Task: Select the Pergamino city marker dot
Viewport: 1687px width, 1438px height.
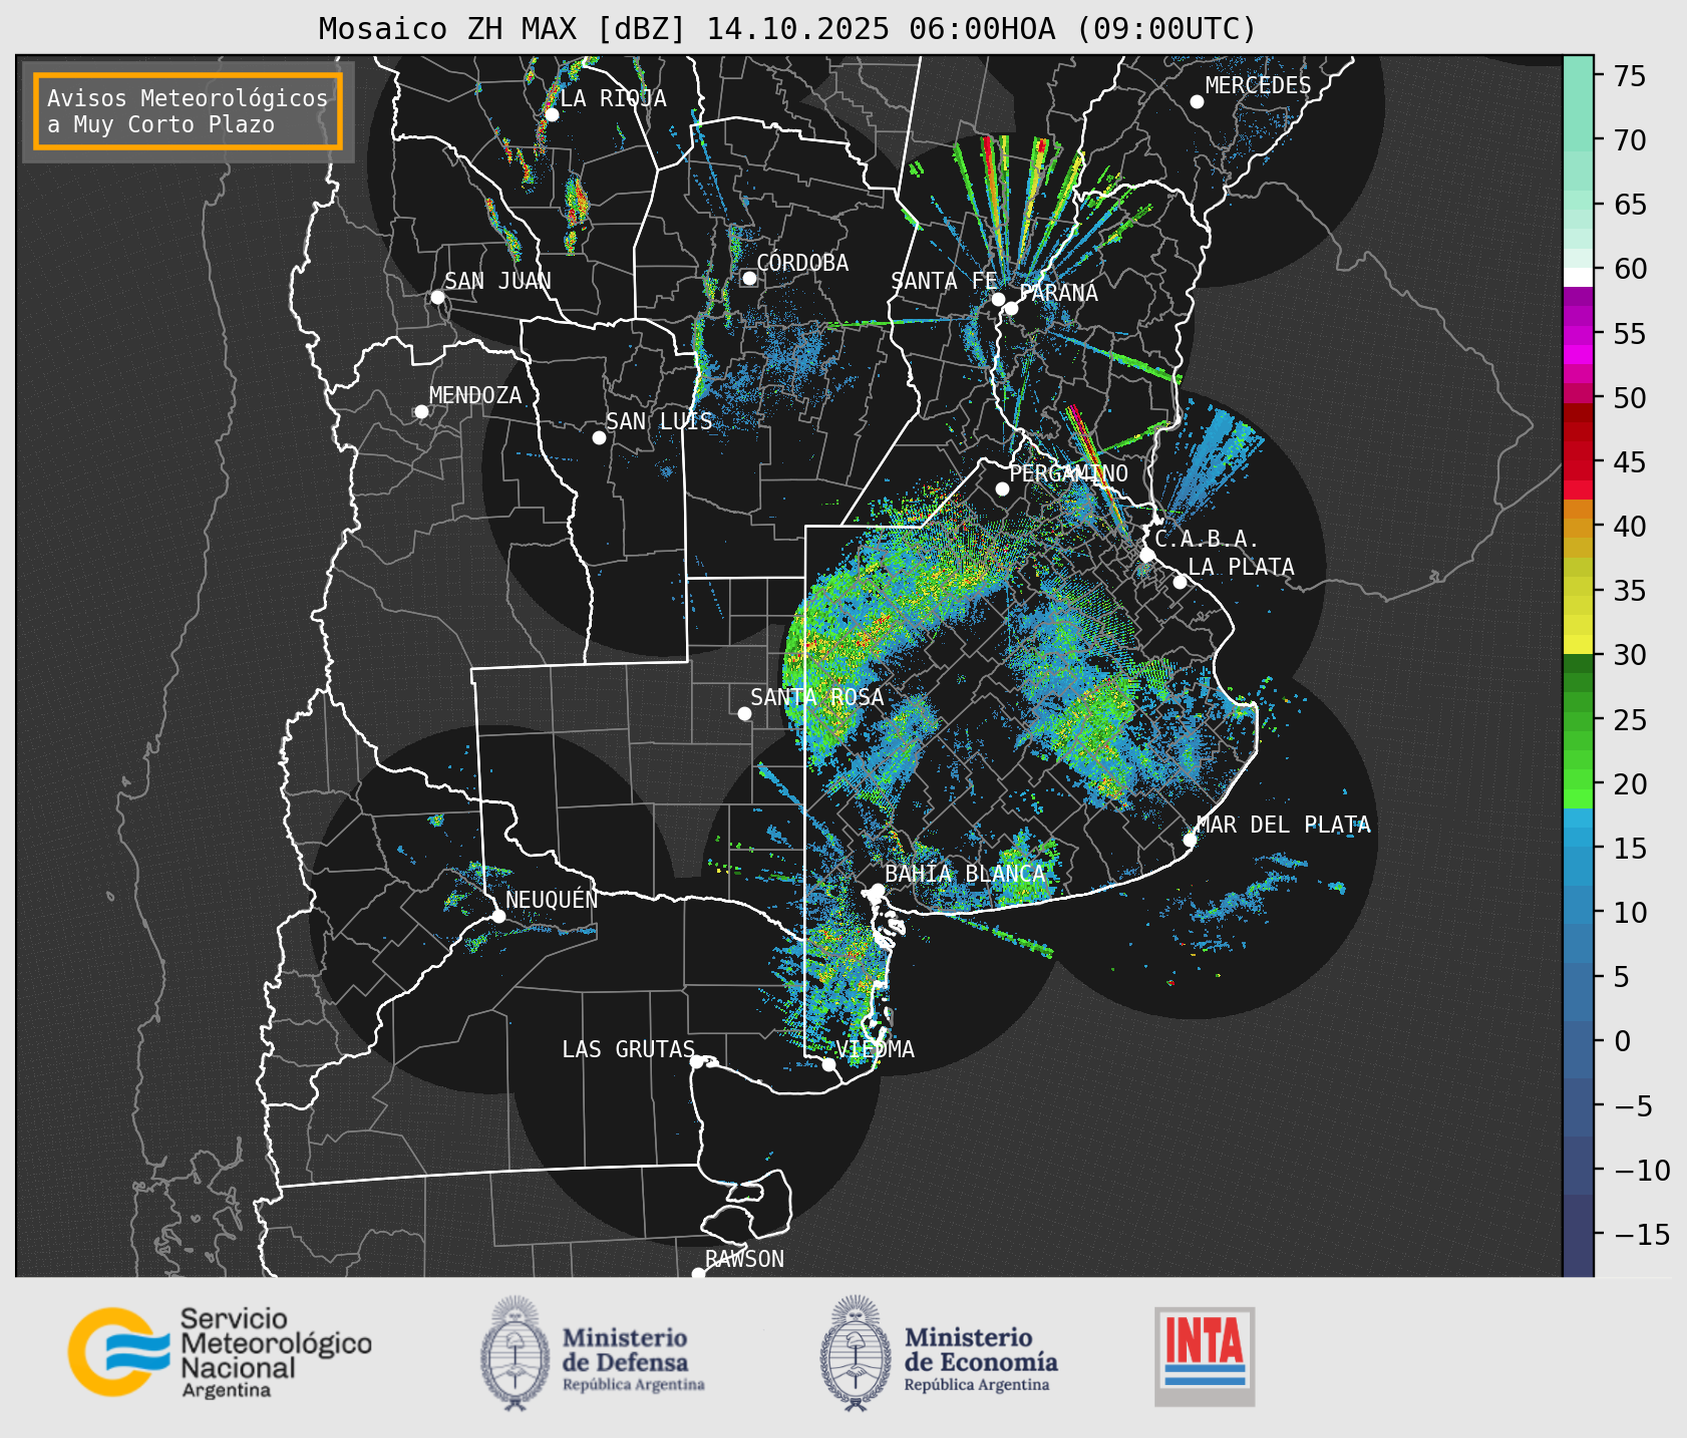Action: coord(1002,489)
